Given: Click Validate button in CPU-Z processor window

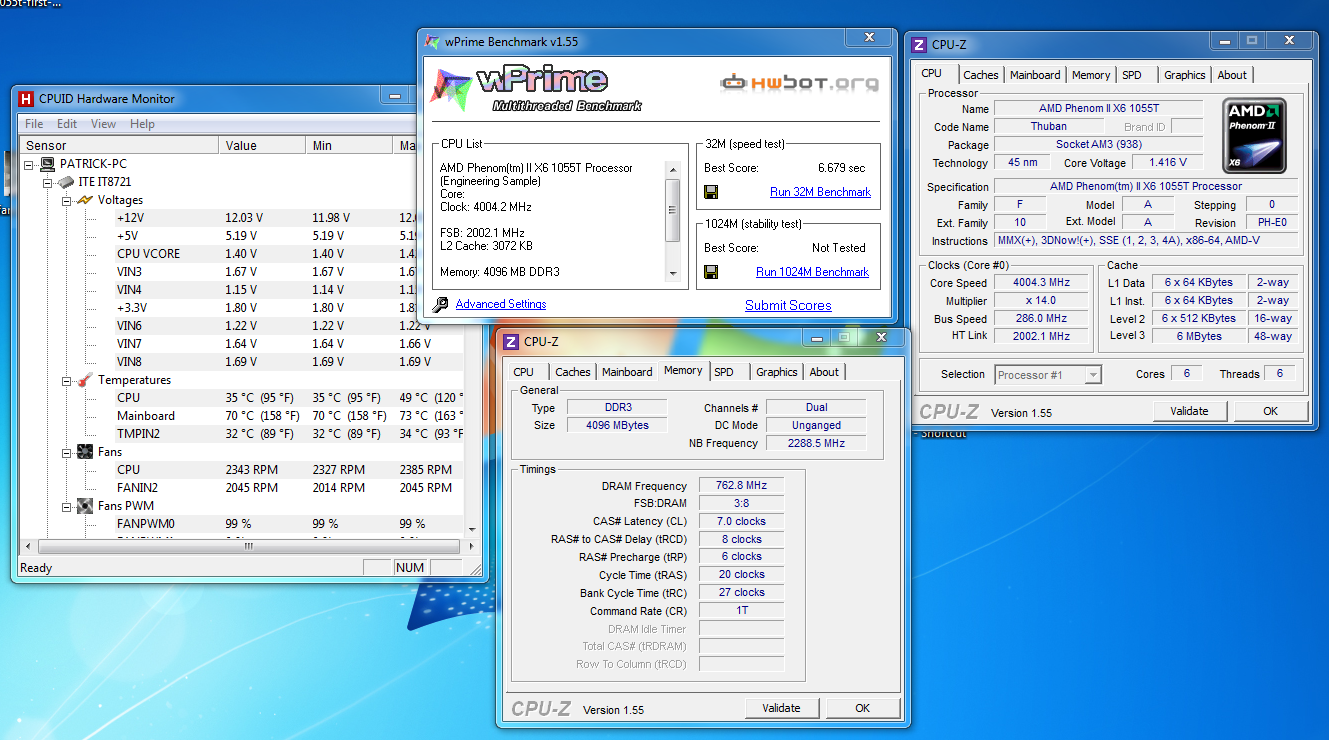Looking at the screenshot, I should [1189, 411].
